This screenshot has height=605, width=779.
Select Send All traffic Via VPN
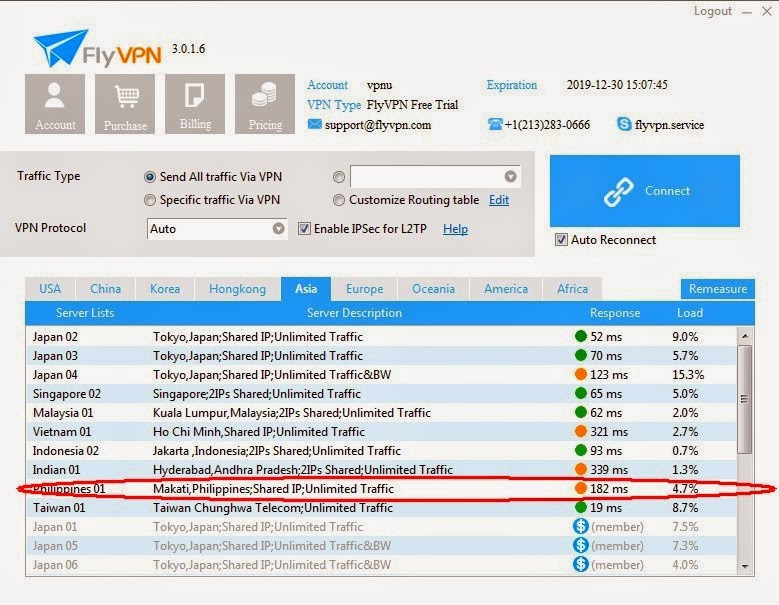click(150, 177)
